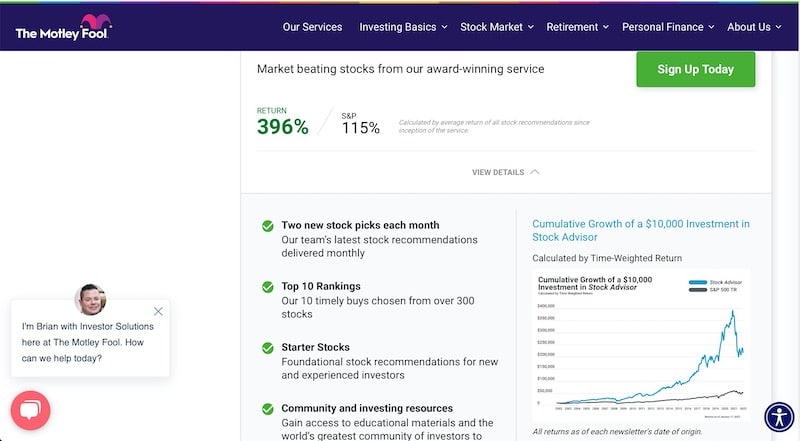
Task: Open Cumulative Growth of $10,000 Investment link
Action: (x=641, y=230)
